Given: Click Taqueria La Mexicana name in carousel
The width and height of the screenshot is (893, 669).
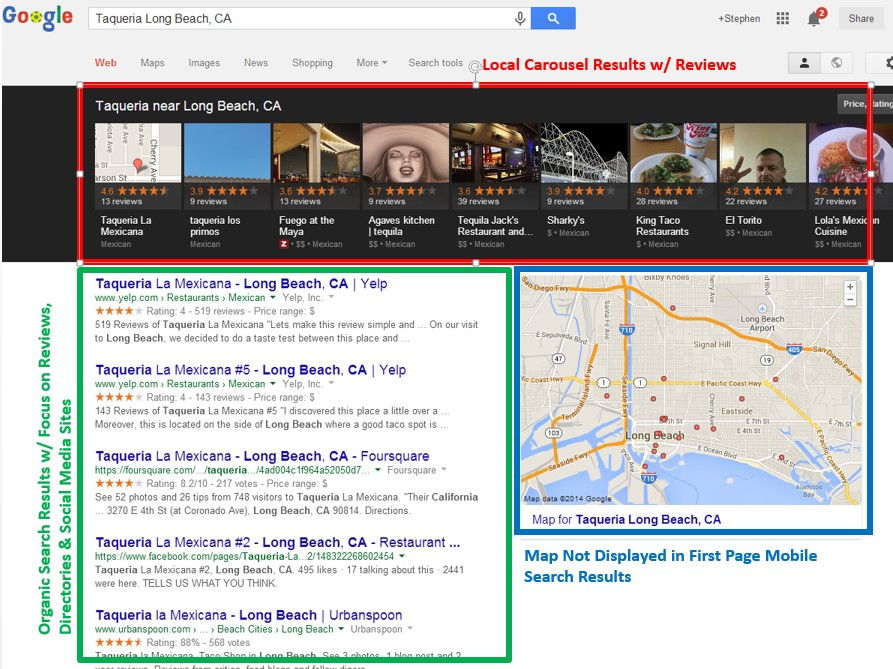Looking at the screenshot, I should [126, 225].
